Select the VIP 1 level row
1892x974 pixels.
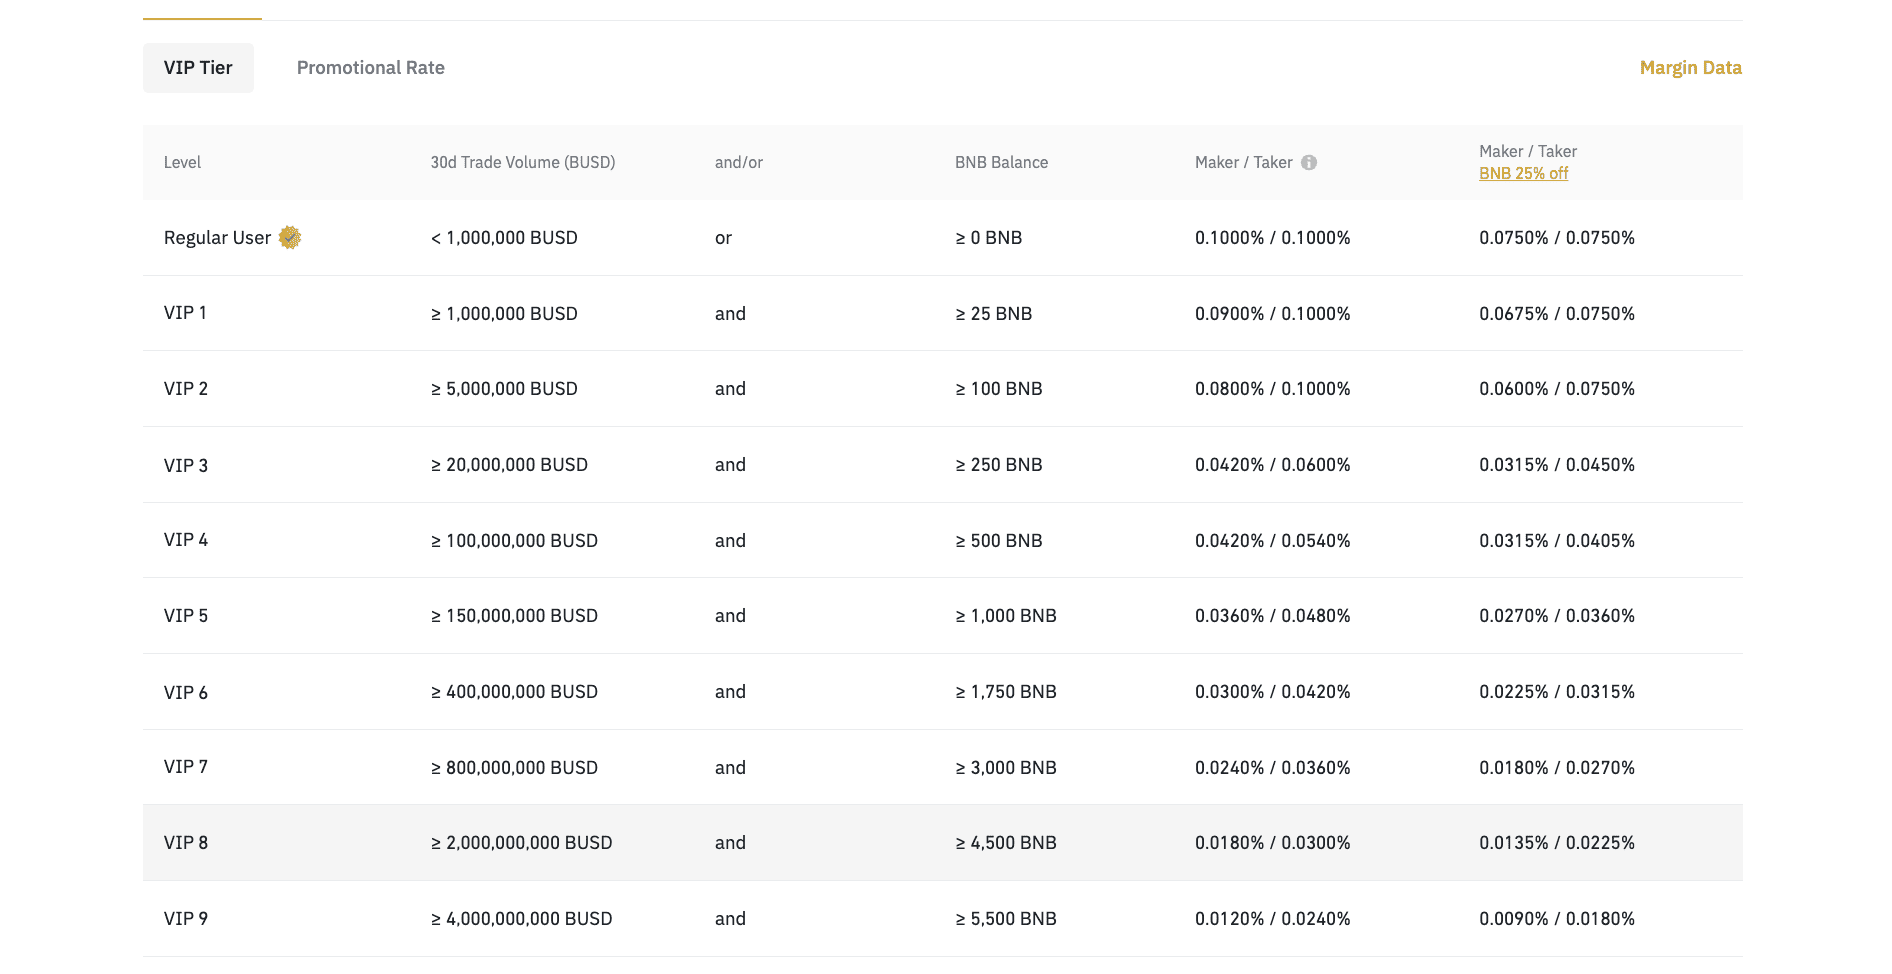(x=185, y=313)
